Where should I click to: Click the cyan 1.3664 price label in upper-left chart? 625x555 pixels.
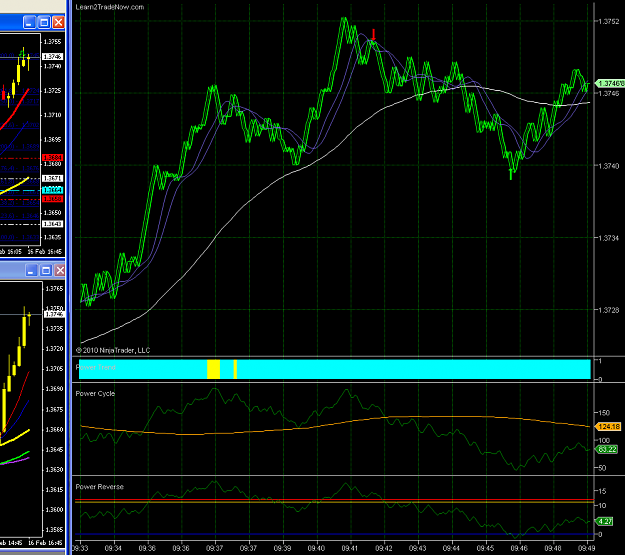[53, 190]
